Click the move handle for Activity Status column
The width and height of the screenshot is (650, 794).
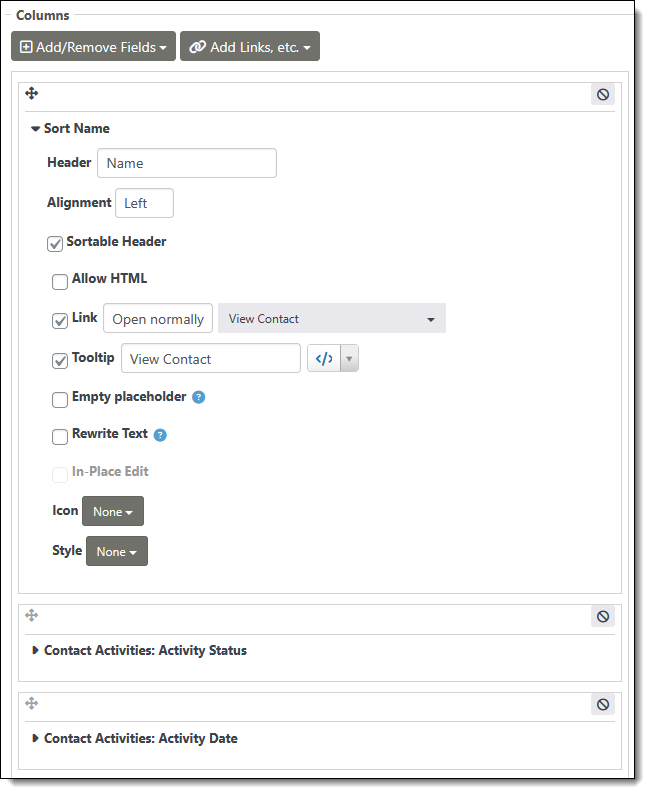pyautogui.click(x=31, y=616)
